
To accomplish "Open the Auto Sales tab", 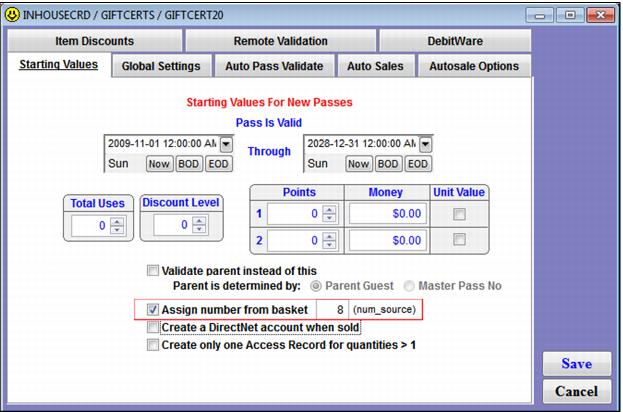I will [x=375, y=66].
